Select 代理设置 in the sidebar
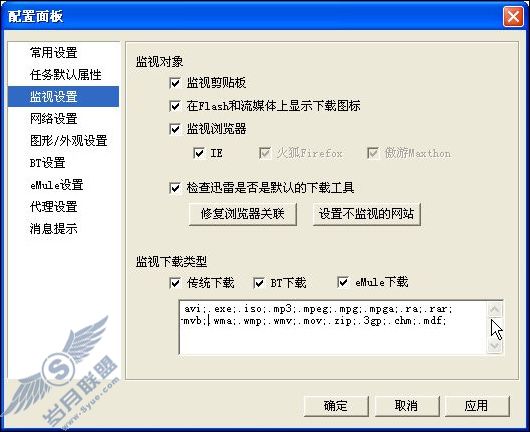 click(53, 207)
